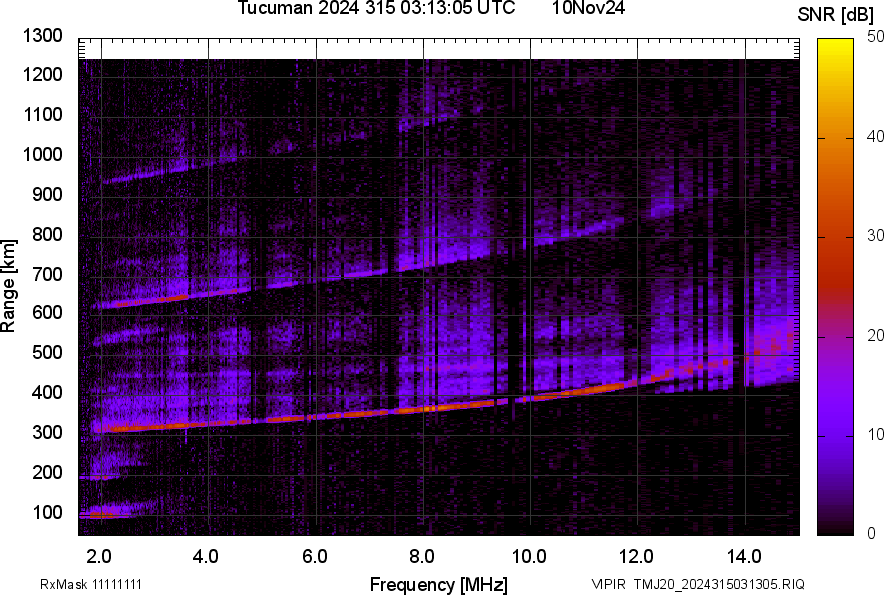Click the colorbar tick value 30
The width and height of the screenshot is (884, 595).
tap(874, 236)
